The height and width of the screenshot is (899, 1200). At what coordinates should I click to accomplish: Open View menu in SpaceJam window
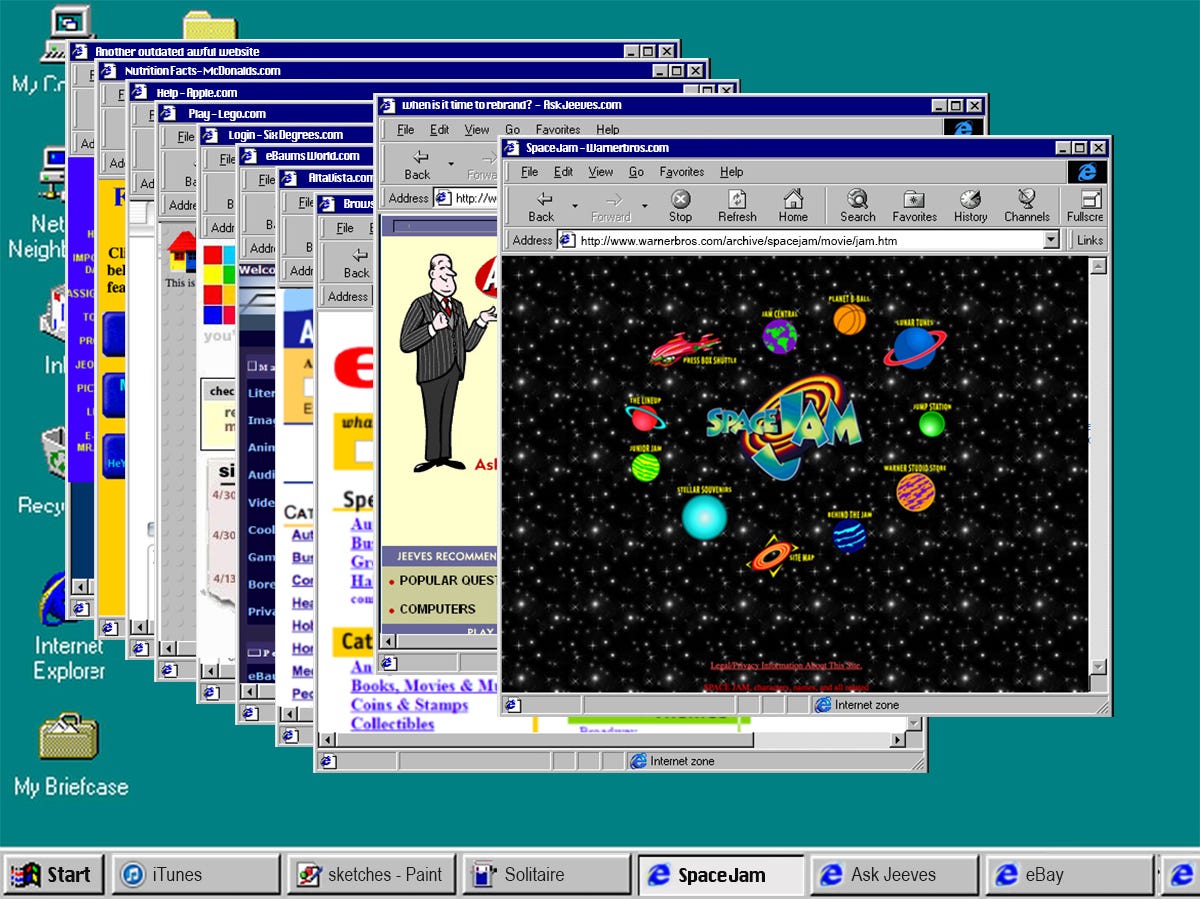601,172
